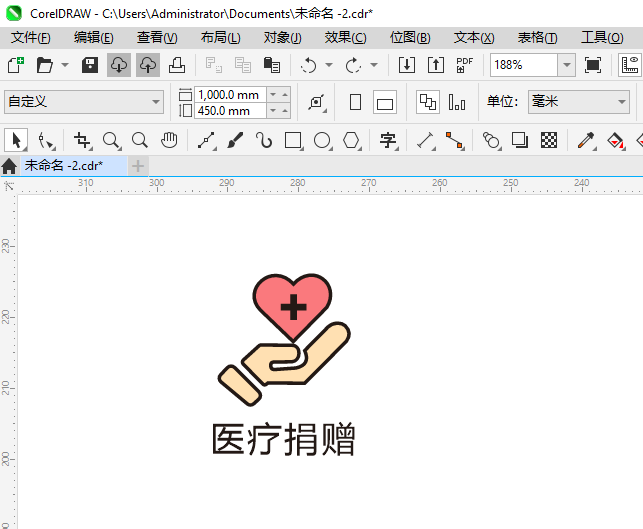Switch to the 未命名 -2.cdr document tab
The image size is (643, 529).
pos(74,166)
